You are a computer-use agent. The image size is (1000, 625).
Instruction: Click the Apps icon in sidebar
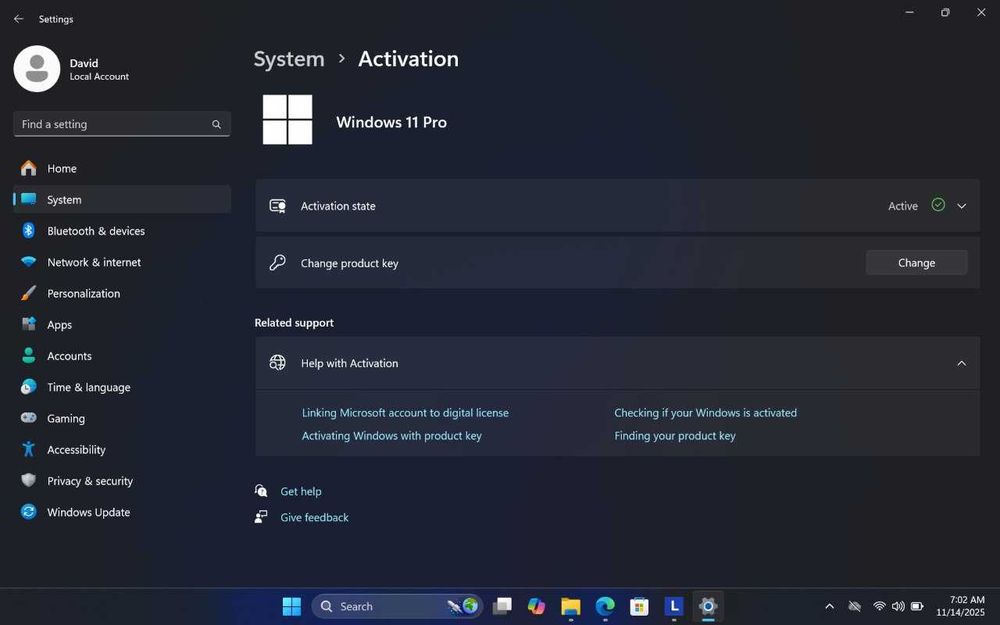(29, 324)
